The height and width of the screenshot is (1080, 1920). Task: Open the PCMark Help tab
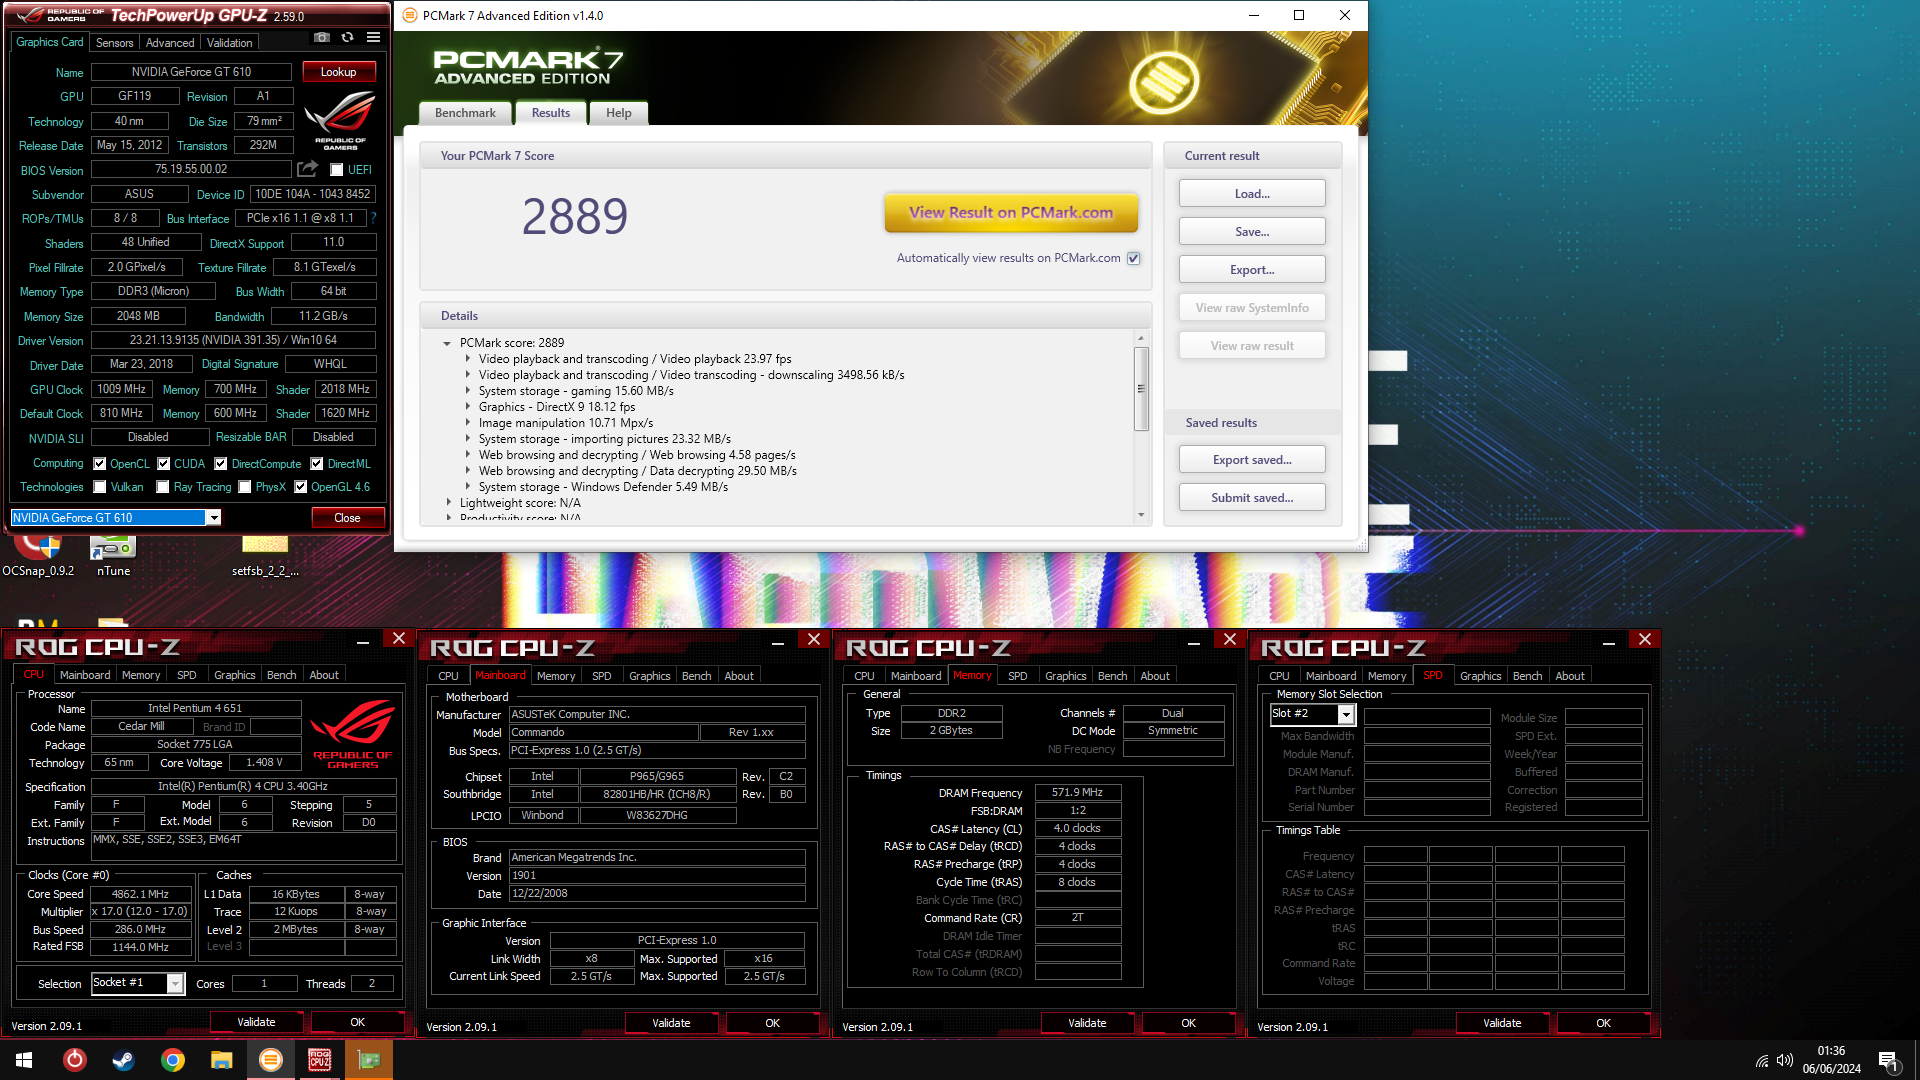618,113
